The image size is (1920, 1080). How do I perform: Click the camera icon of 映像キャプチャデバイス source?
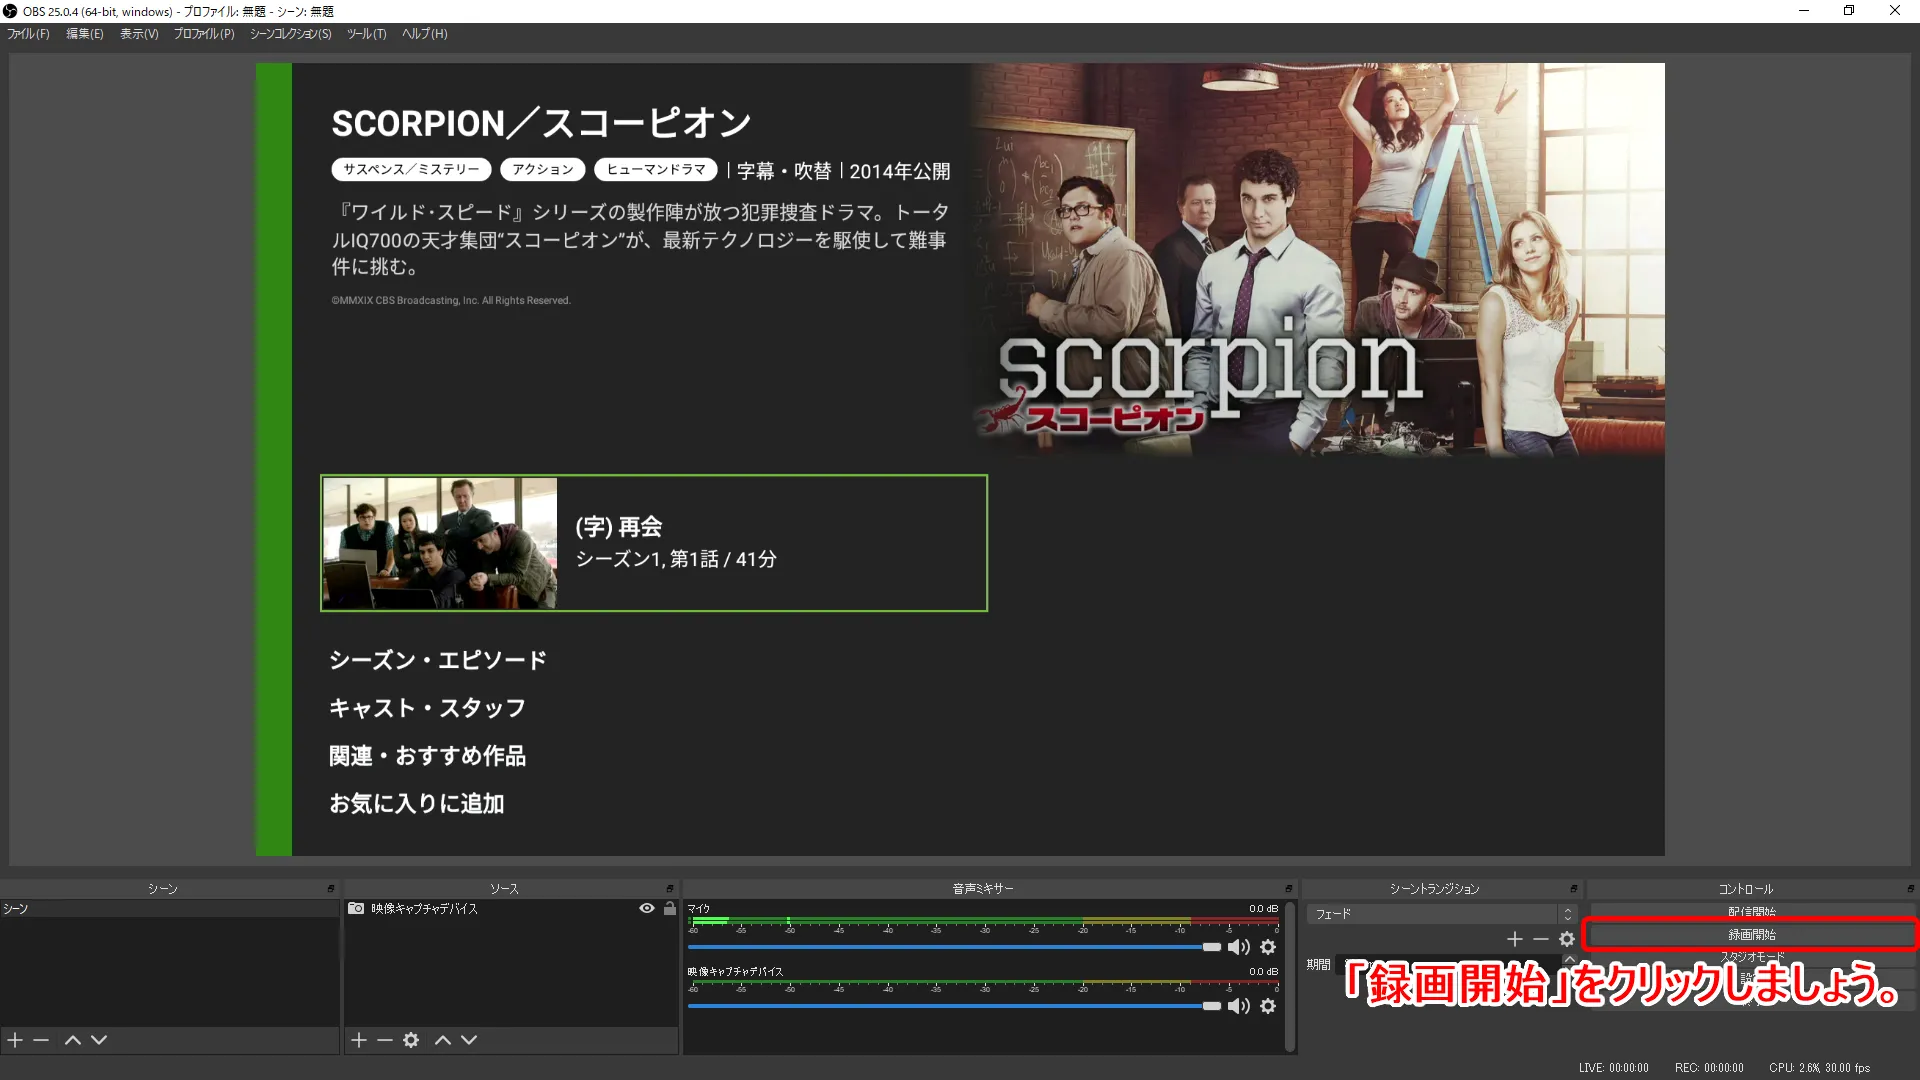[x=356, y=908]
